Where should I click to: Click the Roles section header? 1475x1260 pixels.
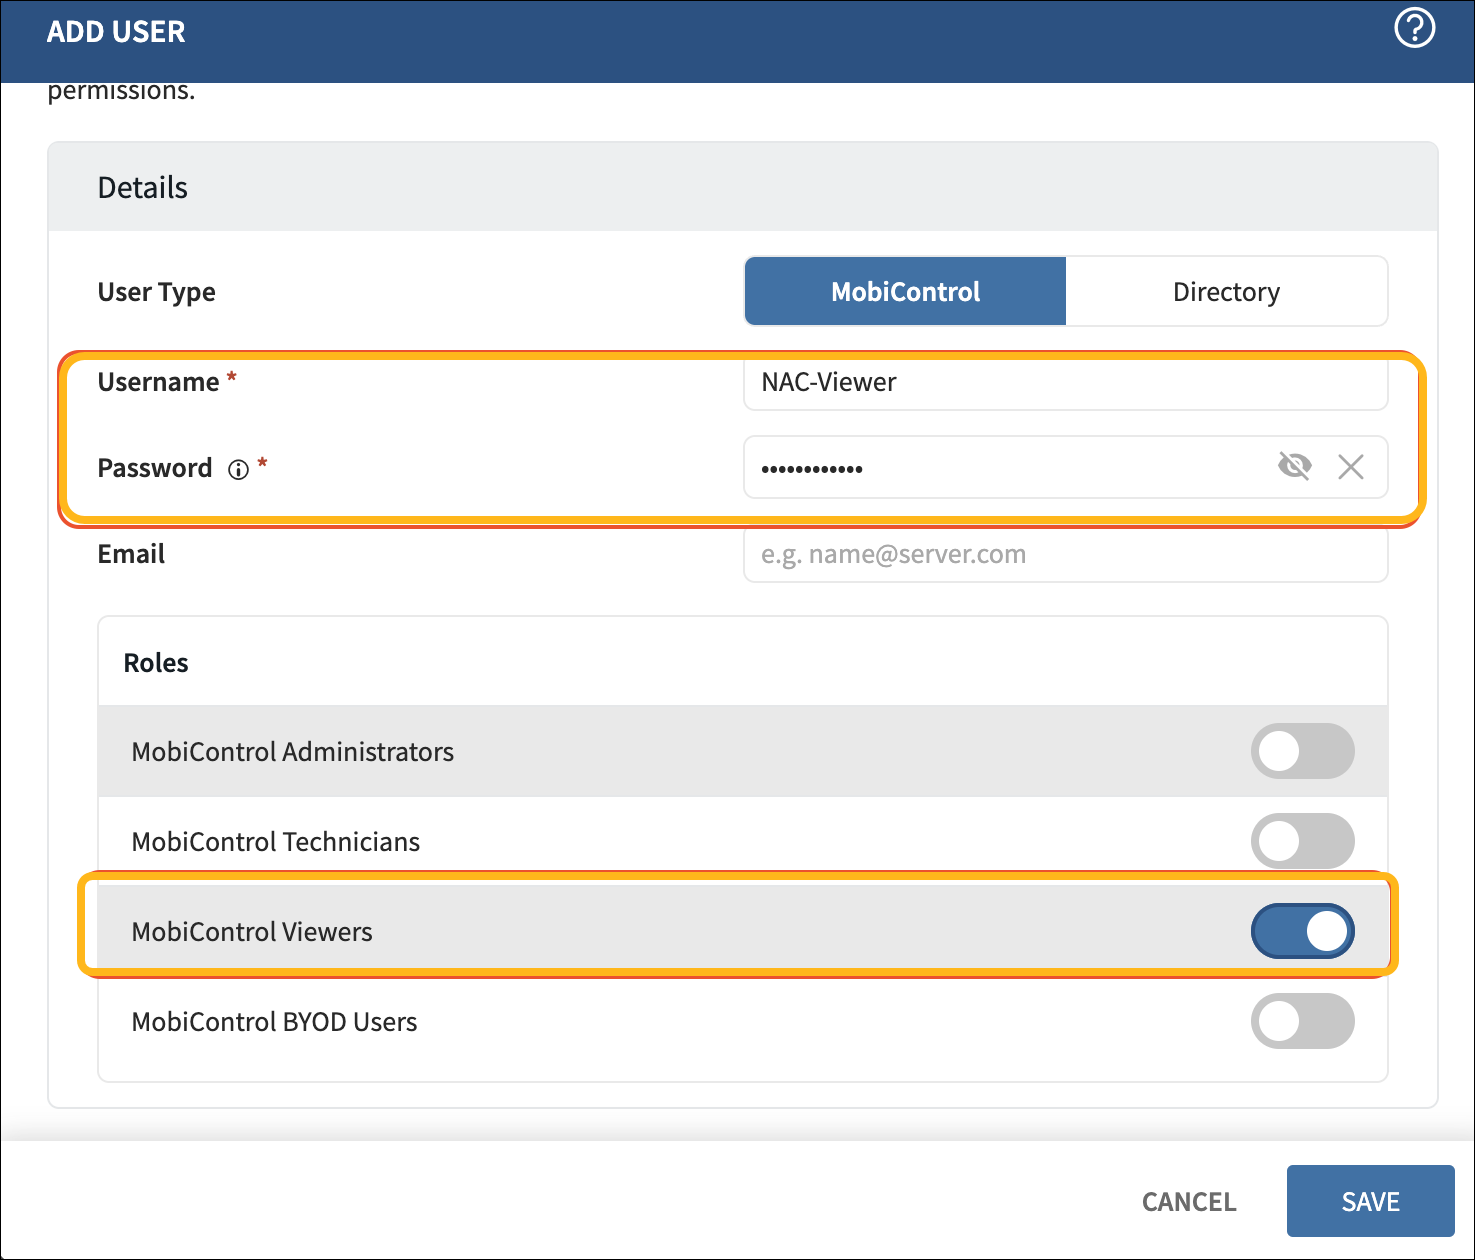pos(155,662)
